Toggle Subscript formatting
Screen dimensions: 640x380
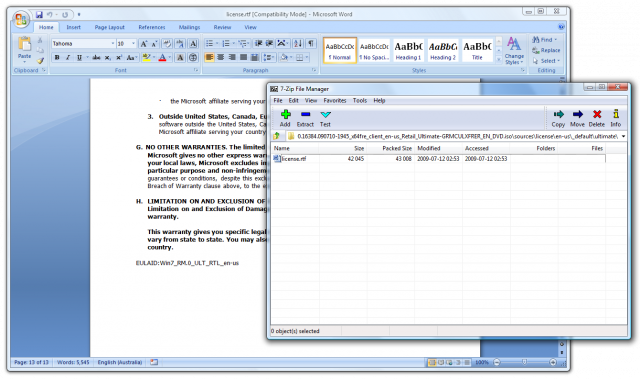pyautogui.click(x=107, y=58)
